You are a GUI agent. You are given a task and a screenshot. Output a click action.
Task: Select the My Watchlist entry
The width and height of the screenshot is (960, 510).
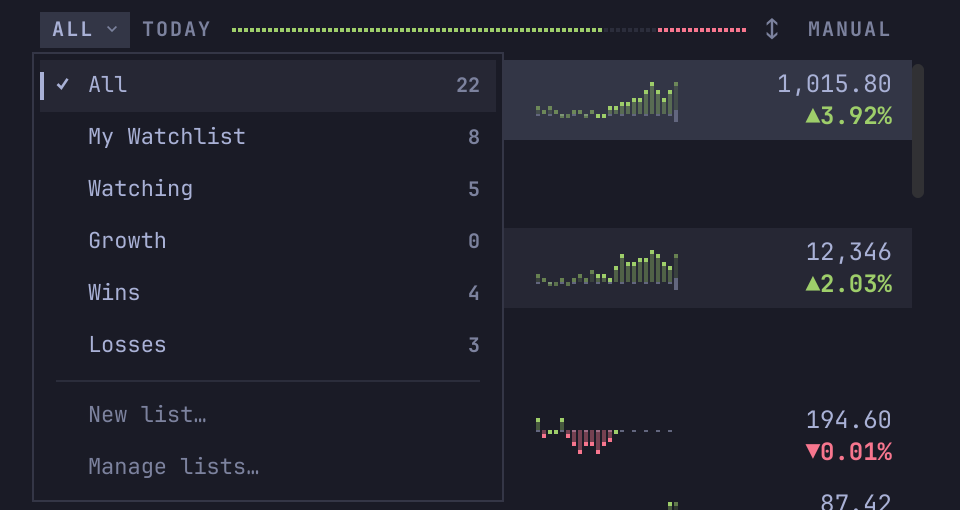[x=268, y=137]
